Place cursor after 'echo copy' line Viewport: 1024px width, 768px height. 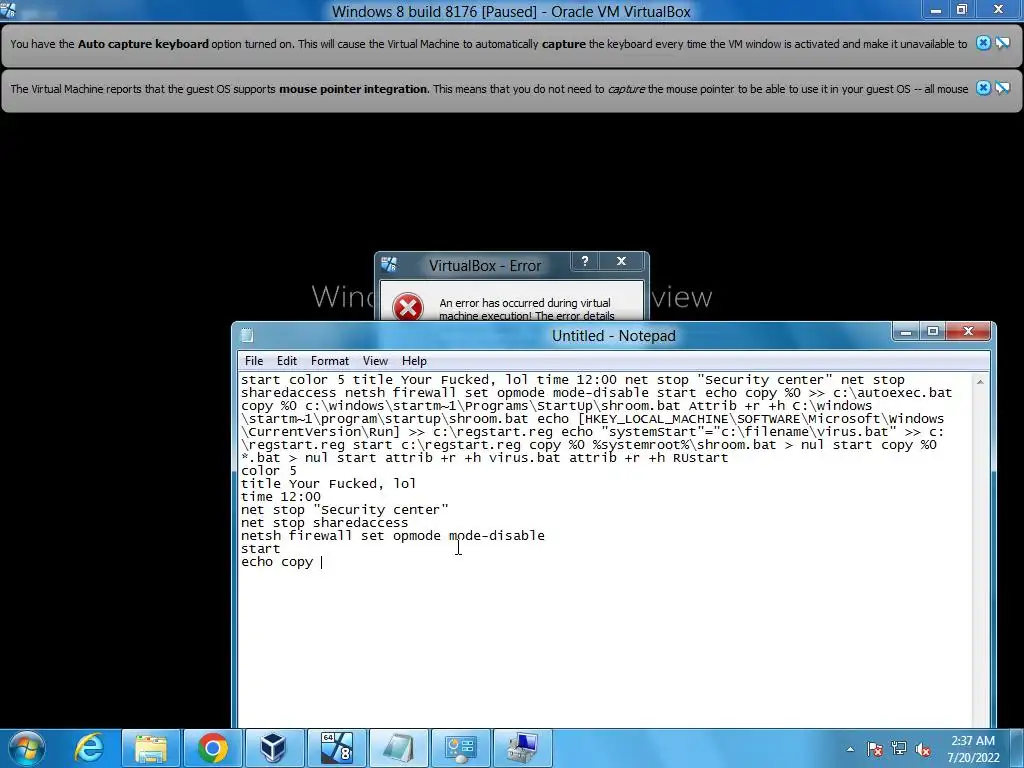pyautogui.click(x=322, y=562)
